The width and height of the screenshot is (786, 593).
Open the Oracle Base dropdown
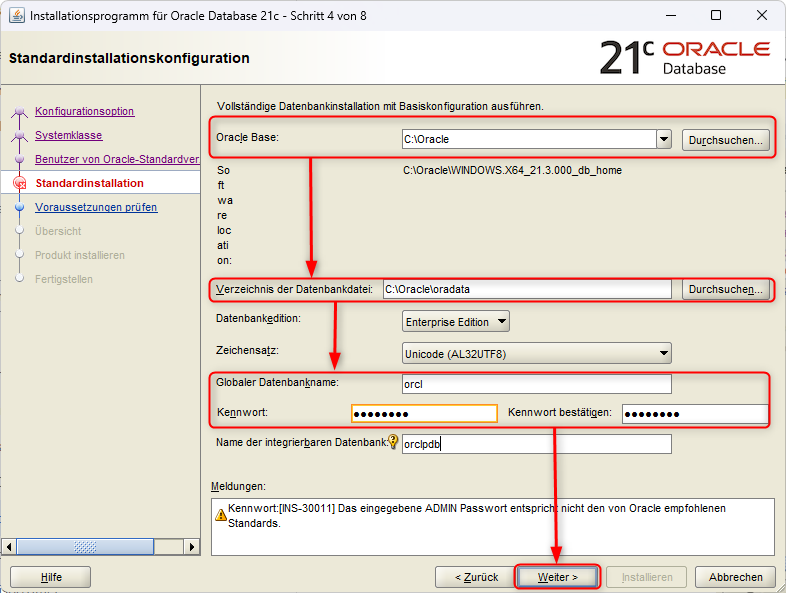point(664,140)
